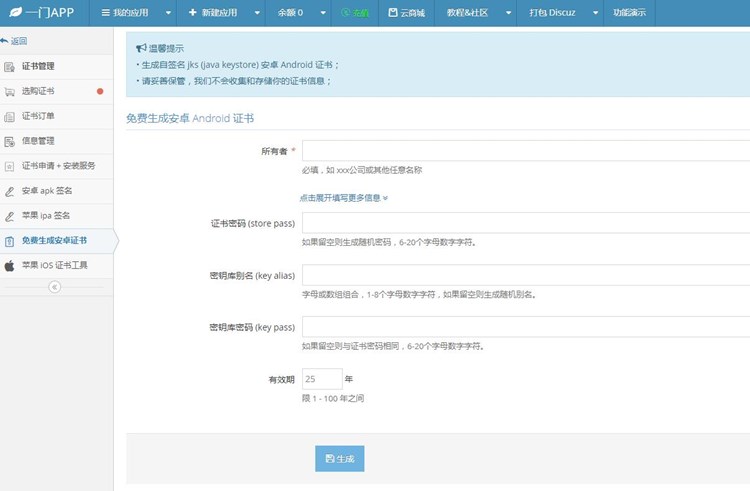Click the pen icon beside 安卓 apk 签名
The height and width of the screenshot is (491, 750).
(x=10, y=191)
